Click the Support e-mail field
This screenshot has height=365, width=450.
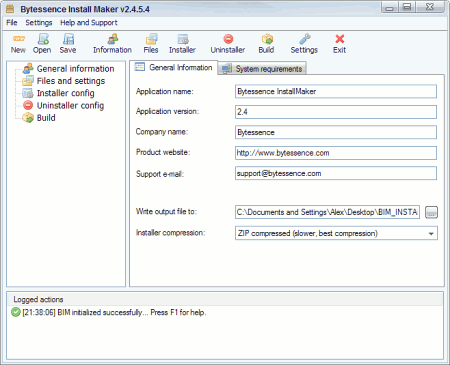coord(336,173)
